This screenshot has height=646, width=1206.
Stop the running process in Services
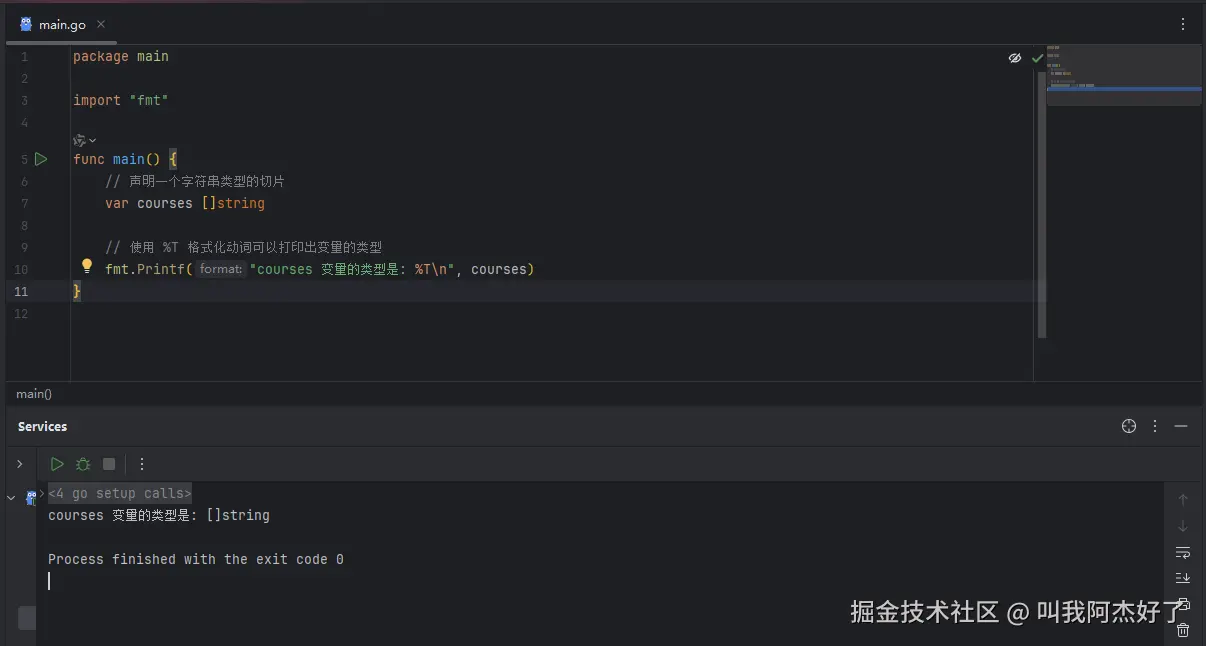(109, 464)
